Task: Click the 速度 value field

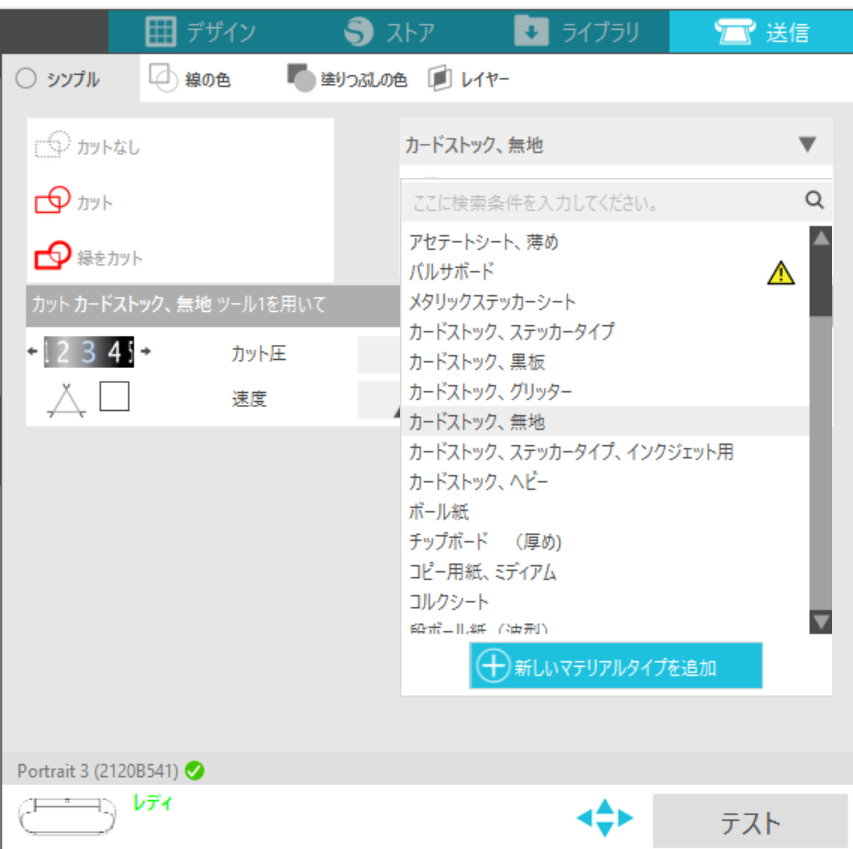Action: pyautogui.click(x=379, y=400)
